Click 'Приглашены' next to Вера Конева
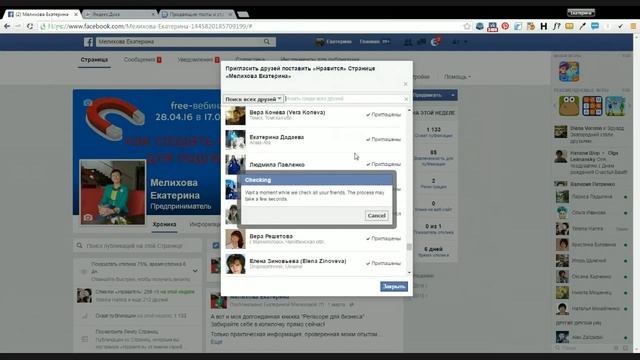Viewport: 640px width, 360px height. coord(383,115)
